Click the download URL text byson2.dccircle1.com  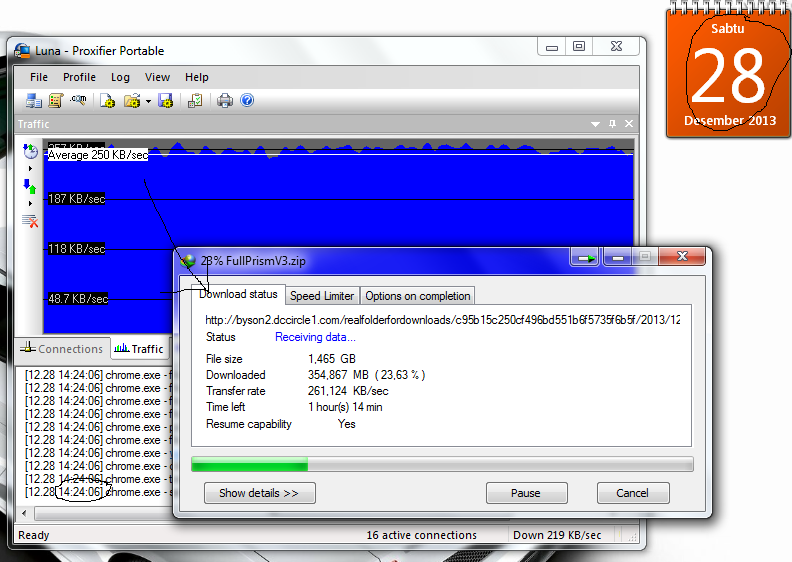click(x=442, y=320)
